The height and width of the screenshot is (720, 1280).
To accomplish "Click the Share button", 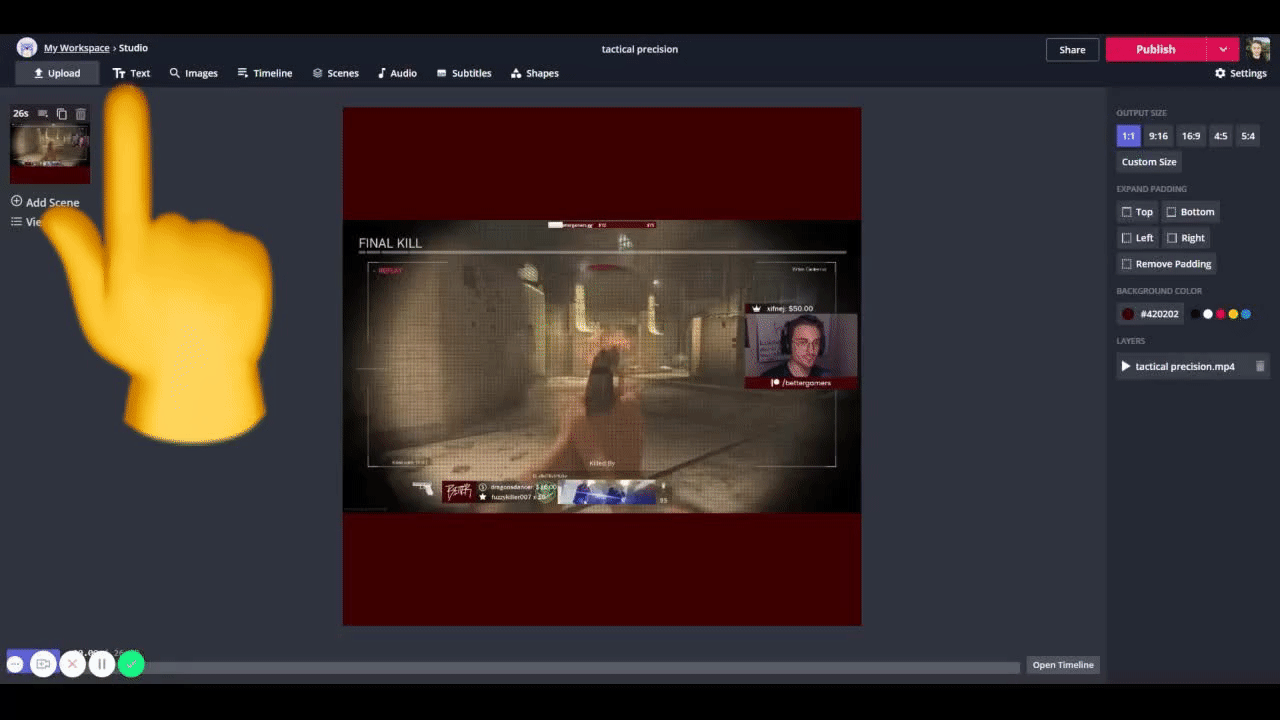I will [x=1072, y=49].
